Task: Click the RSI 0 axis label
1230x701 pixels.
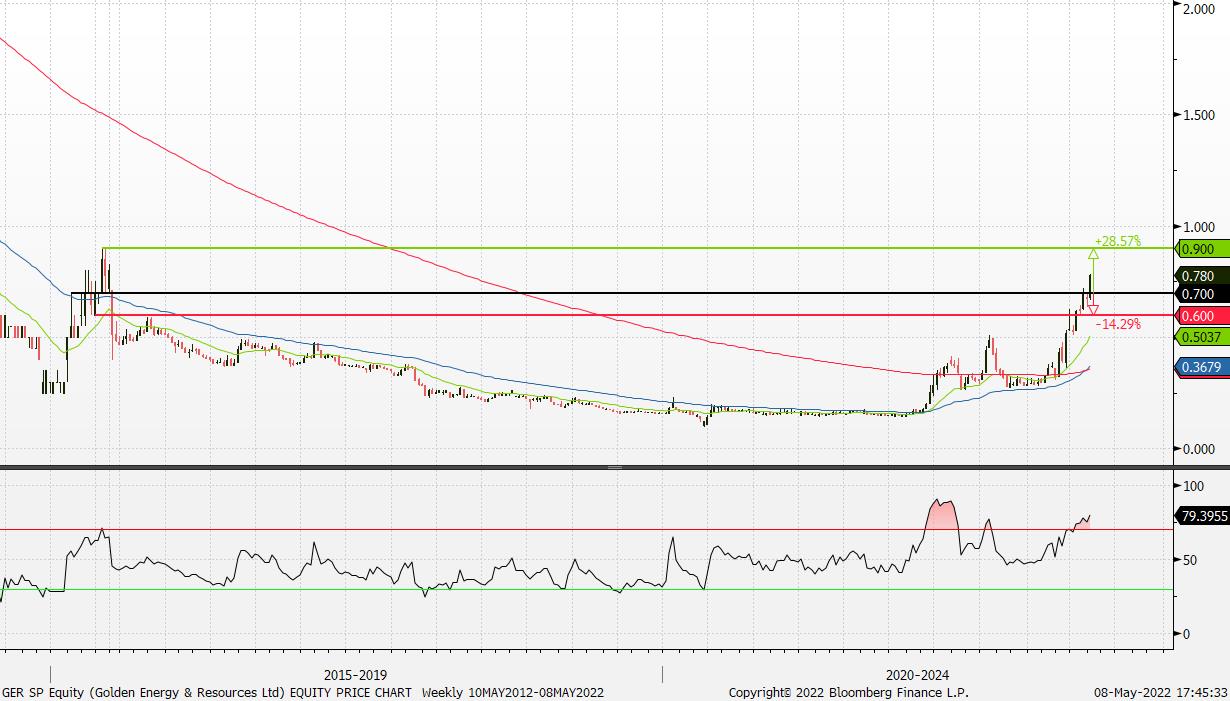Action: 1185,634
